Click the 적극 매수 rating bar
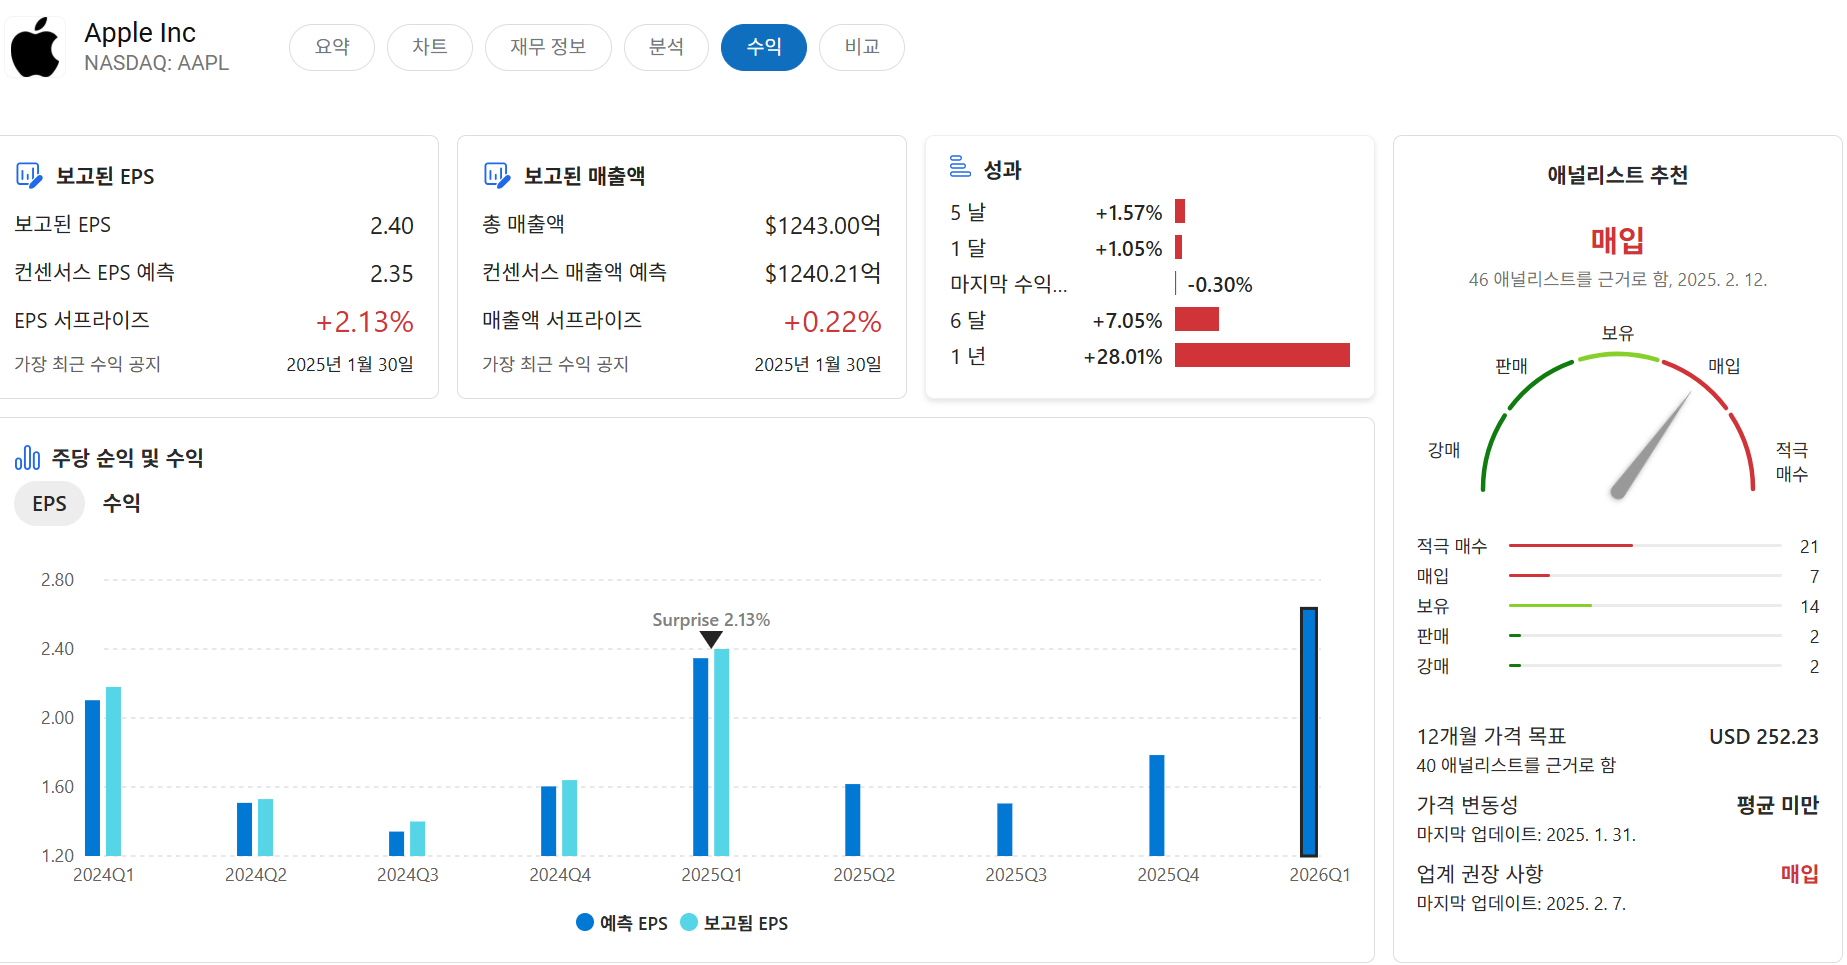 coord(1645,546)
